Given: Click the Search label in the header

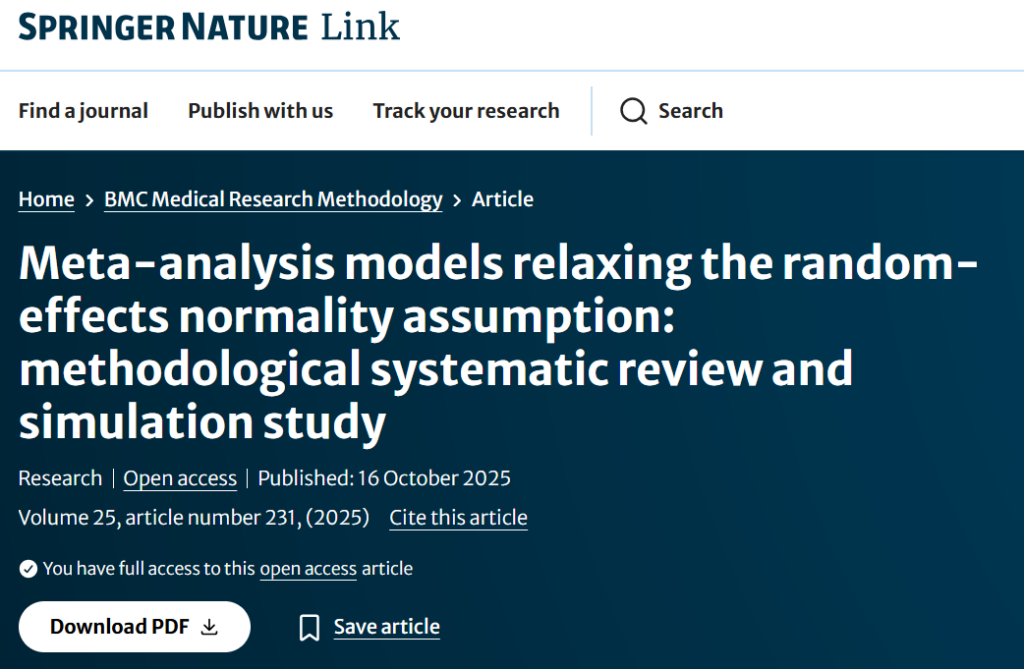Looking at the screenshot, I should [690, 111].
